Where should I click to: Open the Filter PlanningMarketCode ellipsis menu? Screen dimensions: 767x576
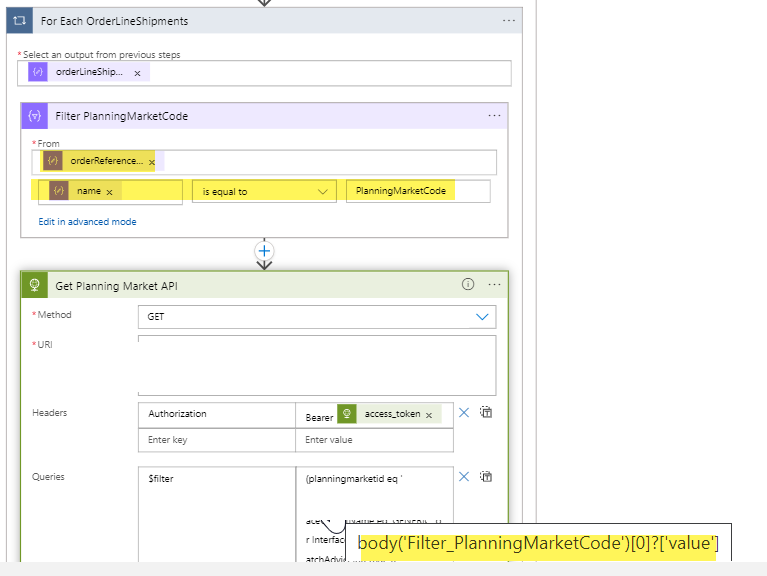coord(495,115)
